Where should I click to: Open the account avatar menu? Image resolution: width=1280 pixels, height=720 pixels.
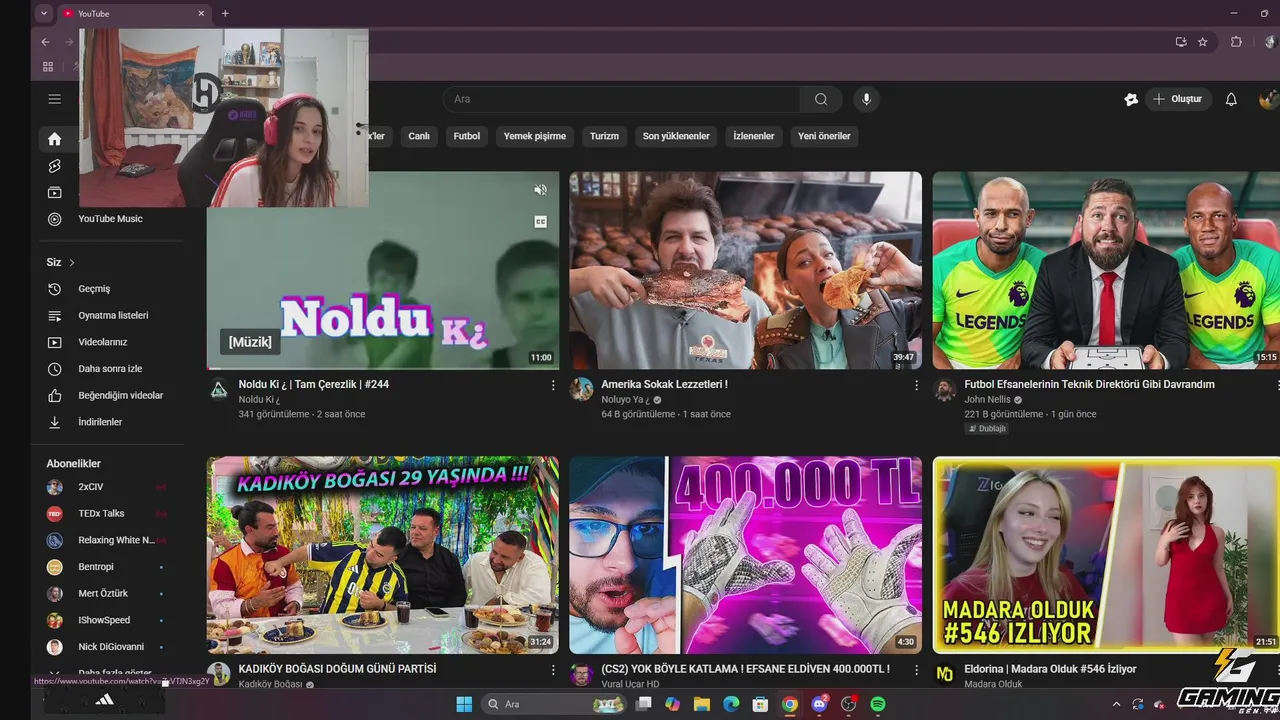point(1269,99)
